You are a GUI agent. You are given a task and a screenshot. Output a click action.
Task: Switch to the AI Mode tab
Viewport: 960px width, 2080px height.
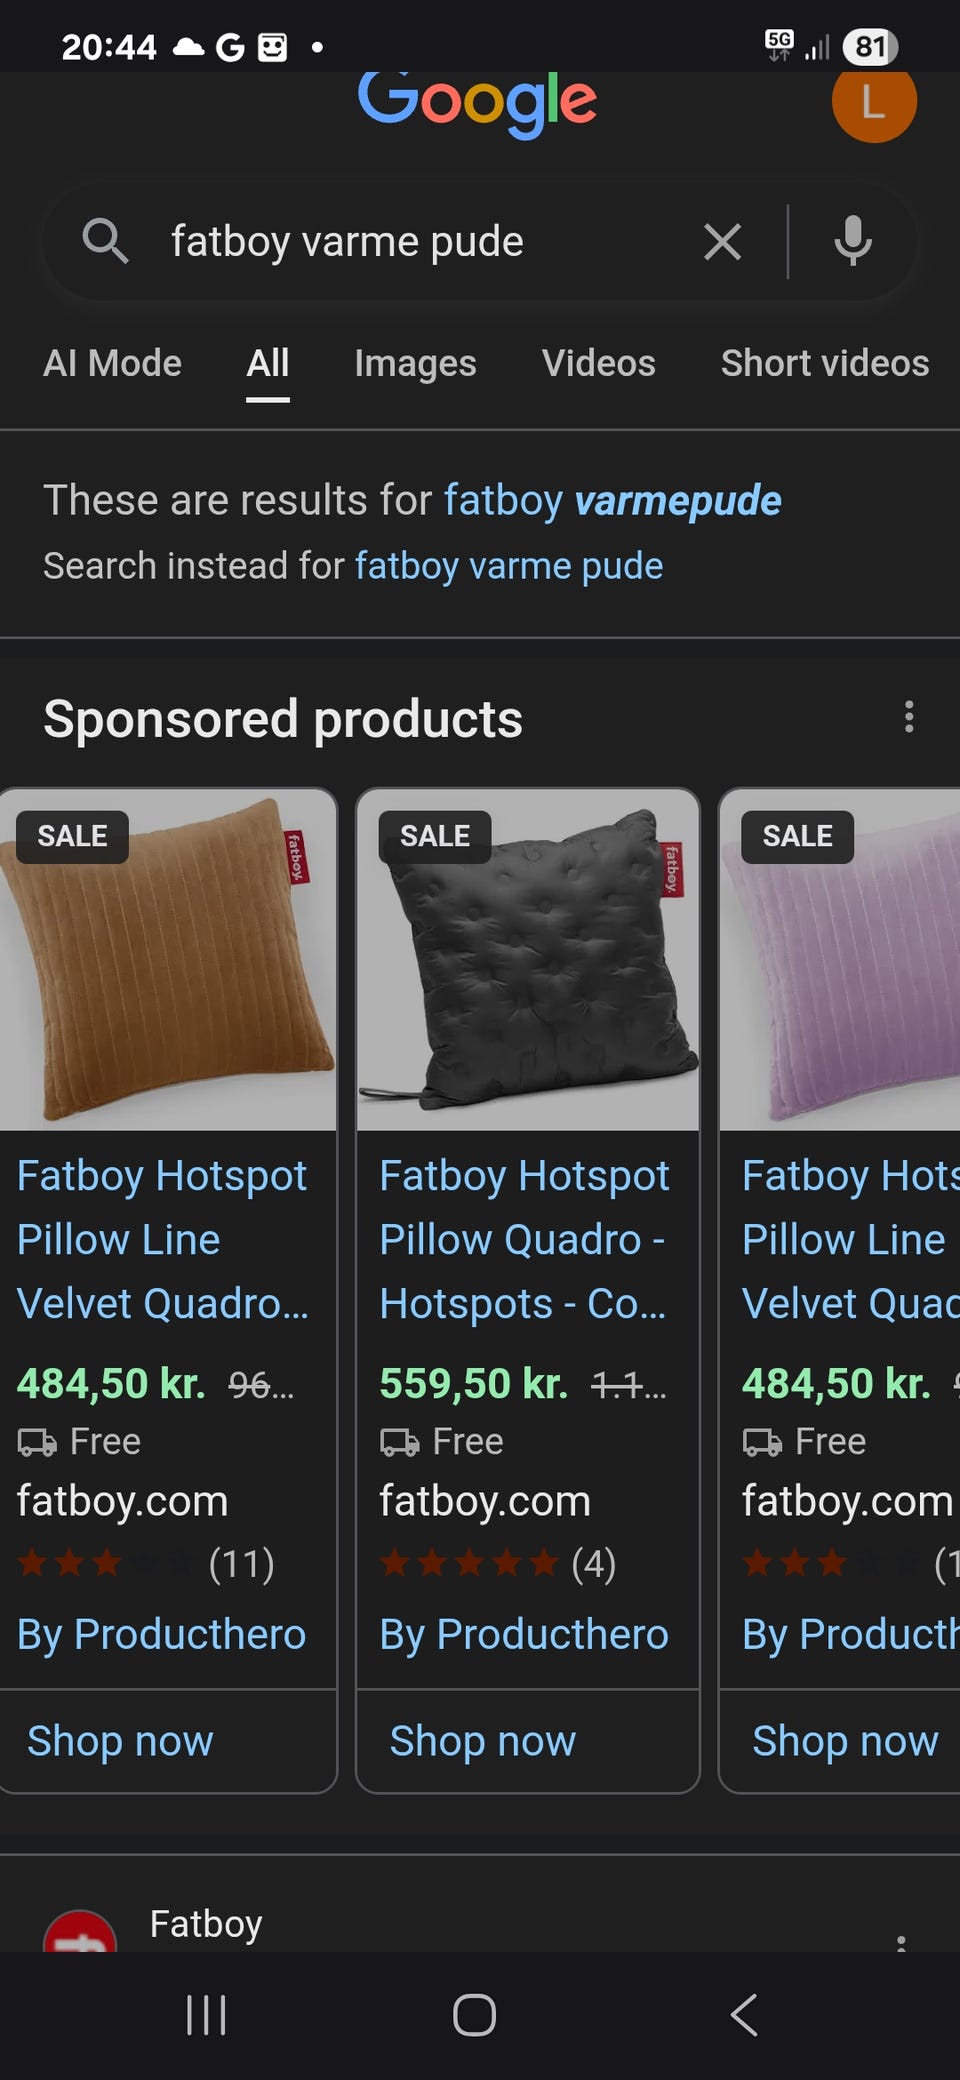coord(112,364)
